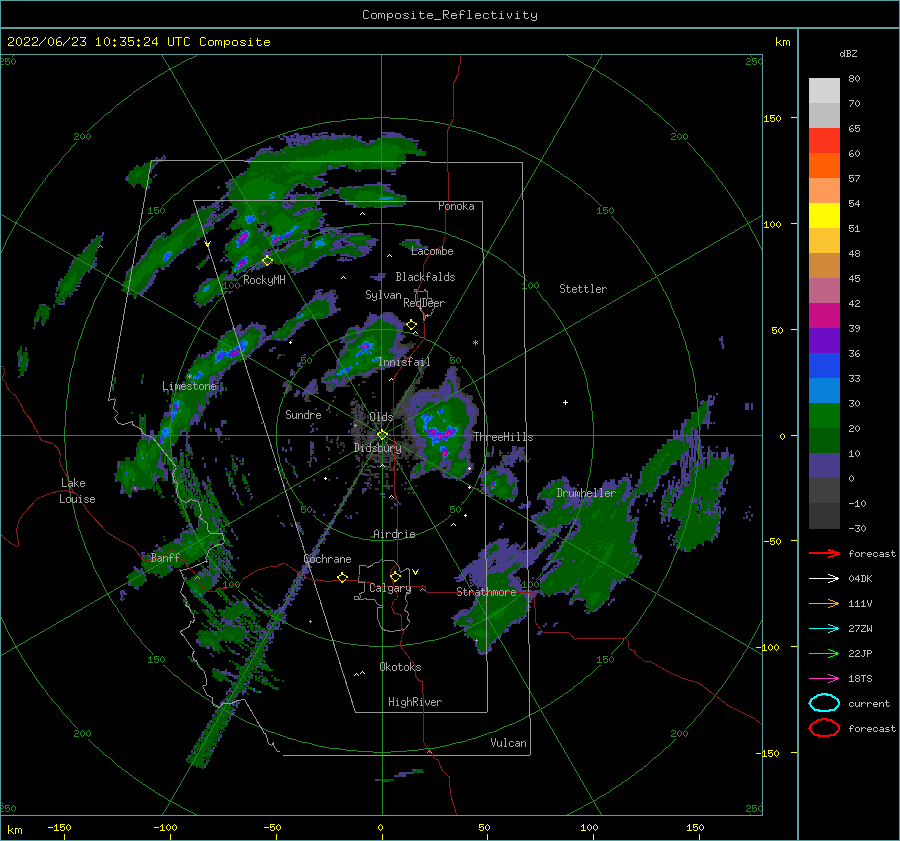
Task: Click the radar center marker near Olds
Action: pos(382,435)
